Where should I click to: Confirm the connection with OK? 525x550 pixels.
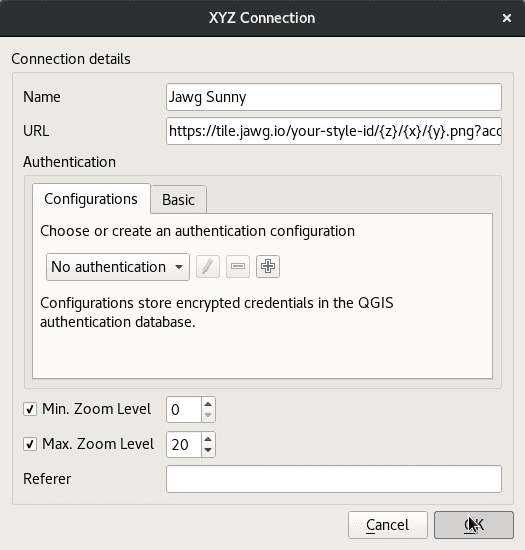click(x=474, y=525)
